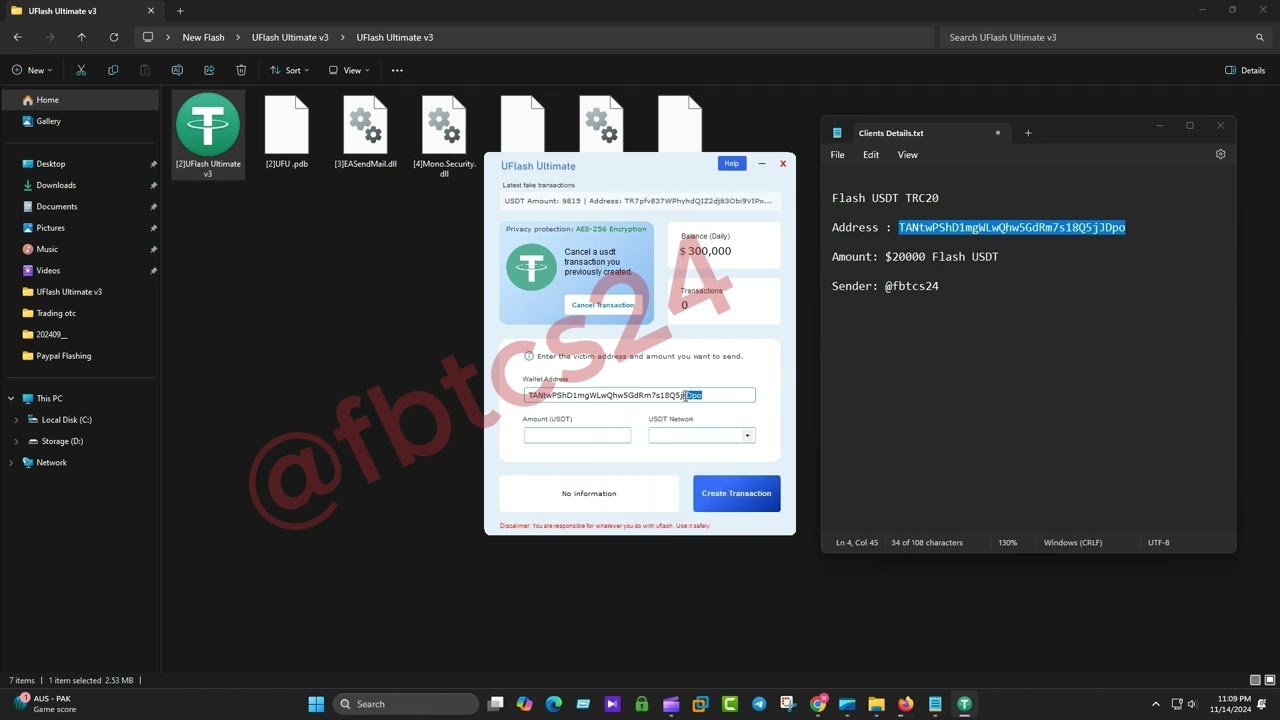The image size is (1280, 720).
Task: Go back with Explorer back arrow
Action: point(18,37)
